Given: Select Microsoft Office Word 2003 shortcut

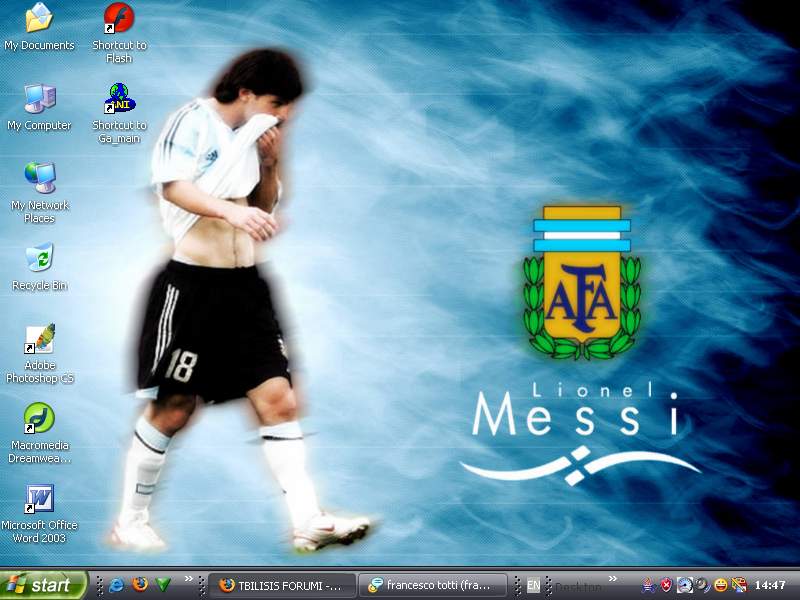Looking at the screenshot, I should pyautogui.click(x=39, y=513).
